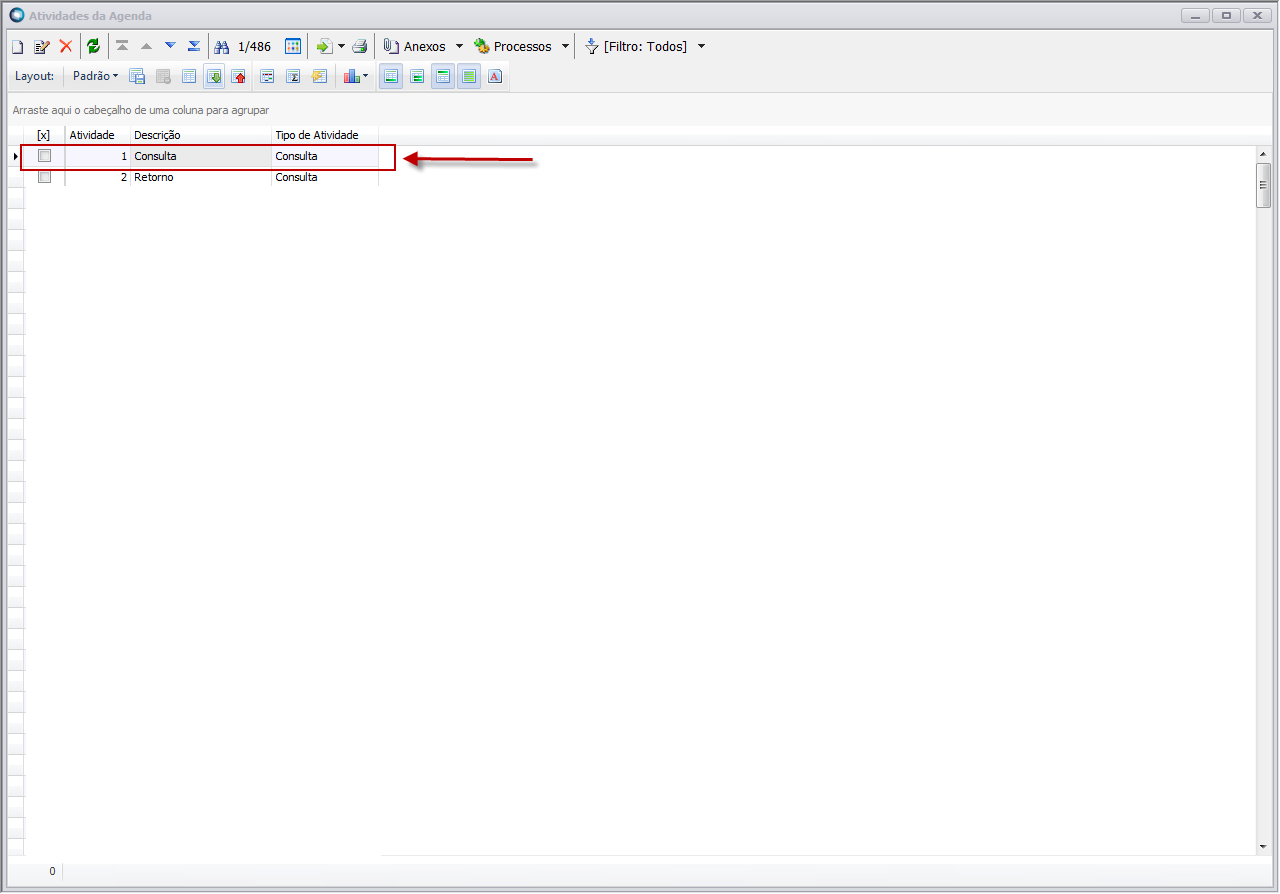The image size is (1280, 894).
Task: Select the Atividade cell with number 2
Action: tap(98, 177)
